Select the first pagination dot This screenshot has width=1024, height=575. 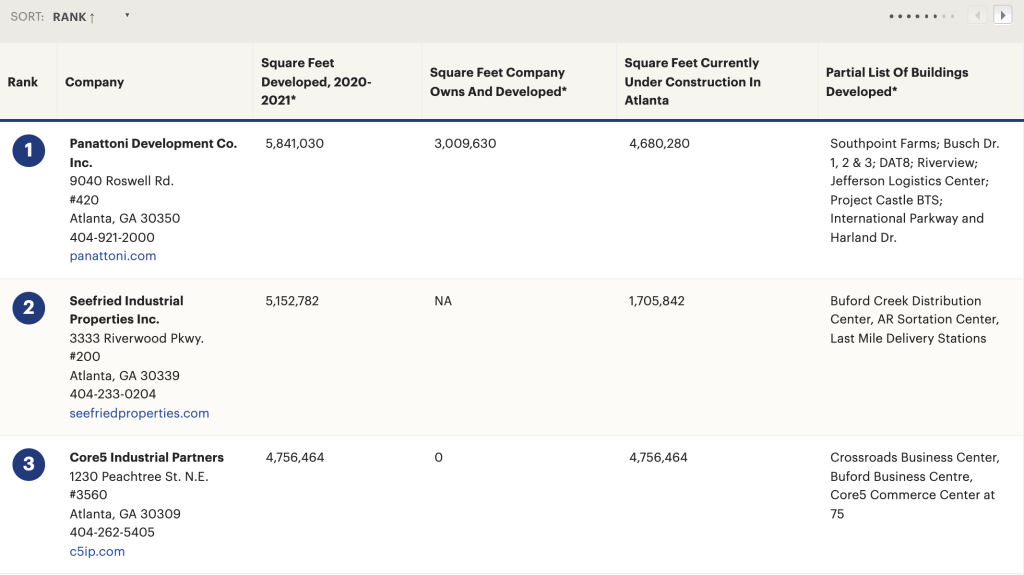pos(891,16)
